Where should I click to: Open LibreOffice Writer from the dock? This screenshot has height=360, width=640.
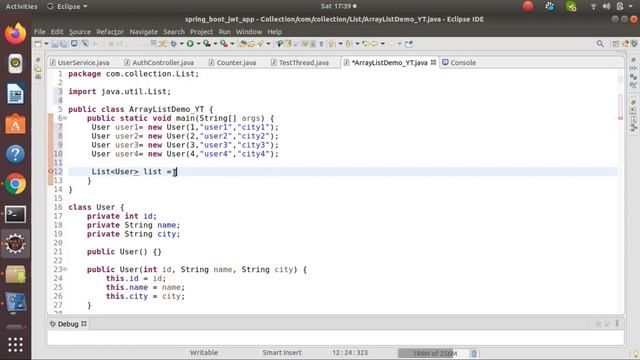(x=16, y=94)
